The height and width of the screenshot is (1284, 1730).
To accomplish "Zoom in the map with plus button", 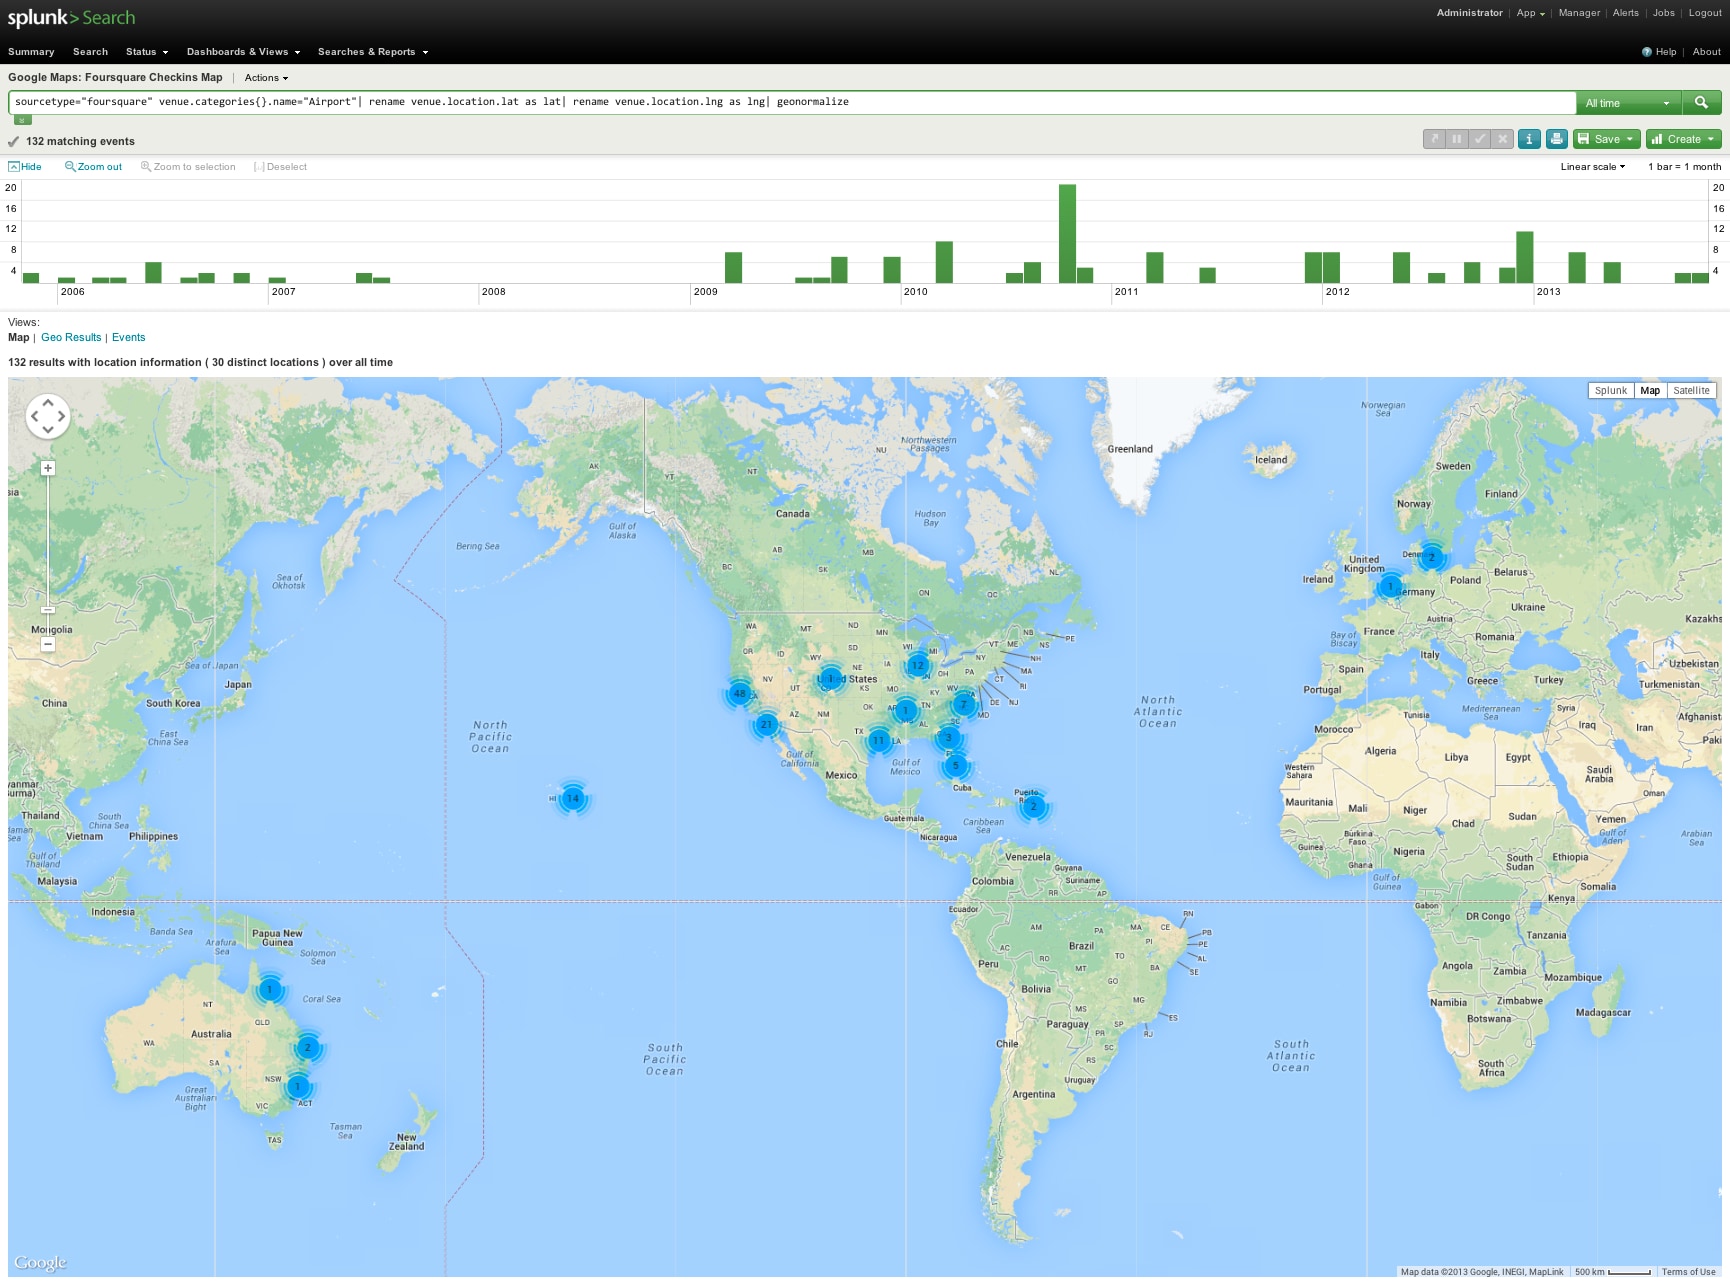I will click(x=47, y=468).
